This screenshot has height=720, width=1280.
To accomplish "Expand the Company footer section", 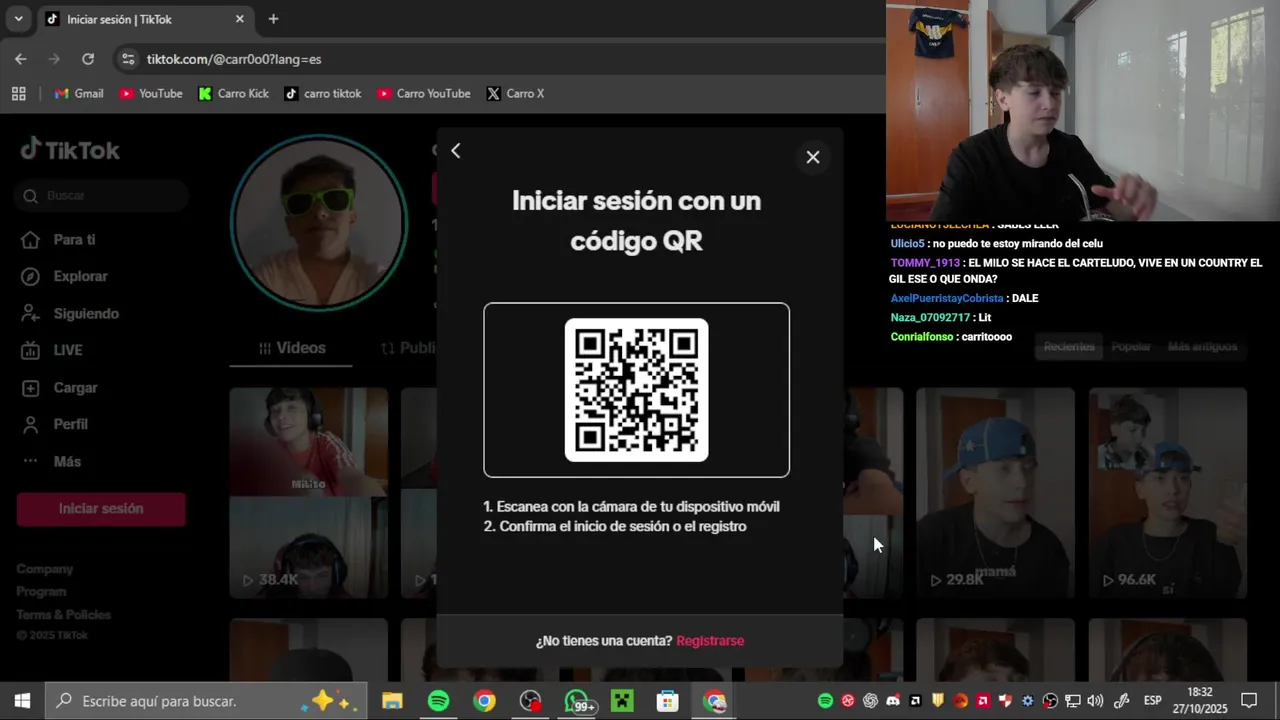I will point(45,569).
